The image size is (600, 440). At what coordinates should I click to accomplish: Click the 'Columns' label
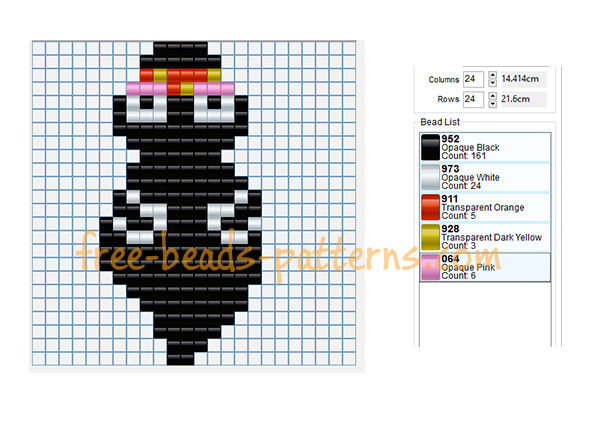click(x=444, y=80)
